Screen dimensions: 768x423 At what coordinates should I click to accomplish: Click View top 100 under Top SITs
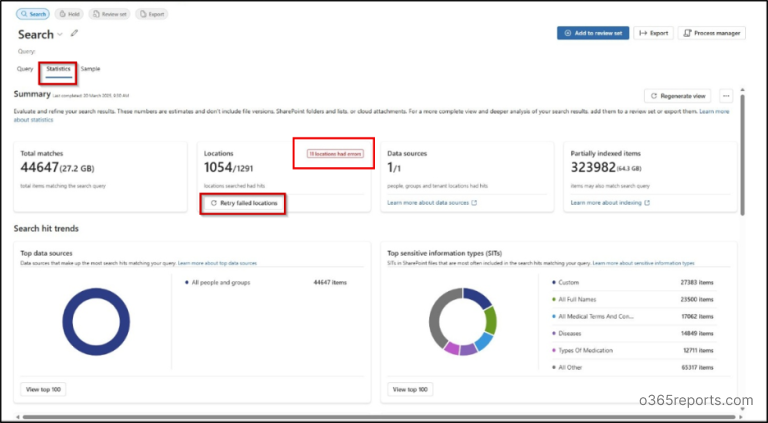[410, 390]
